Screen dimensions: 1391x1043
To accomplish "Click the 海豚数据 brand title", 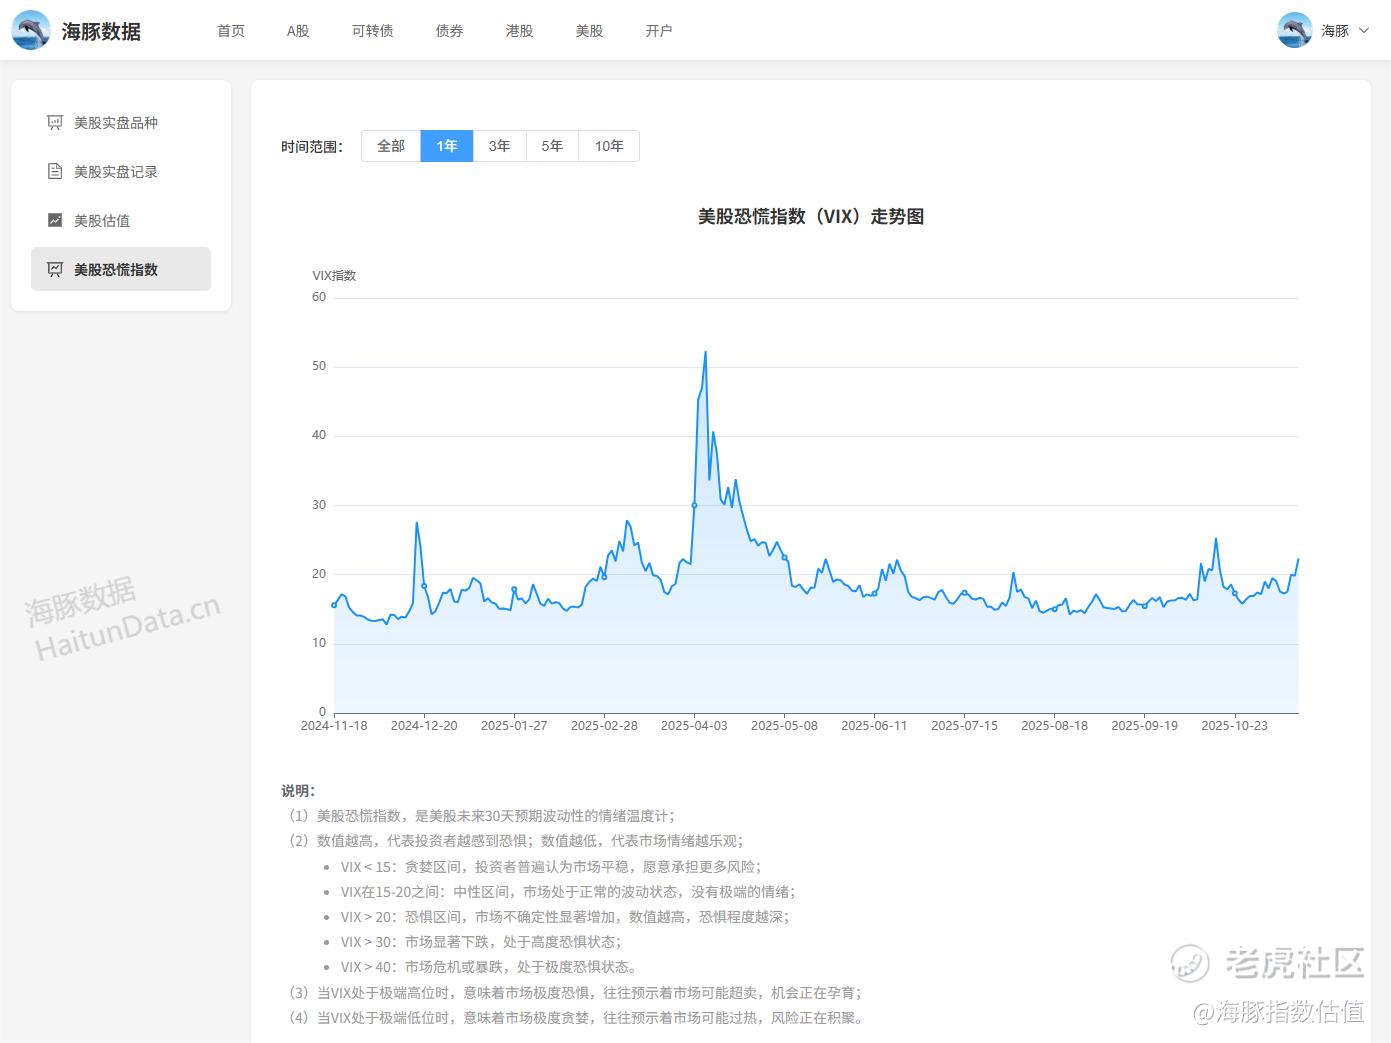I will tap(101, 31).
